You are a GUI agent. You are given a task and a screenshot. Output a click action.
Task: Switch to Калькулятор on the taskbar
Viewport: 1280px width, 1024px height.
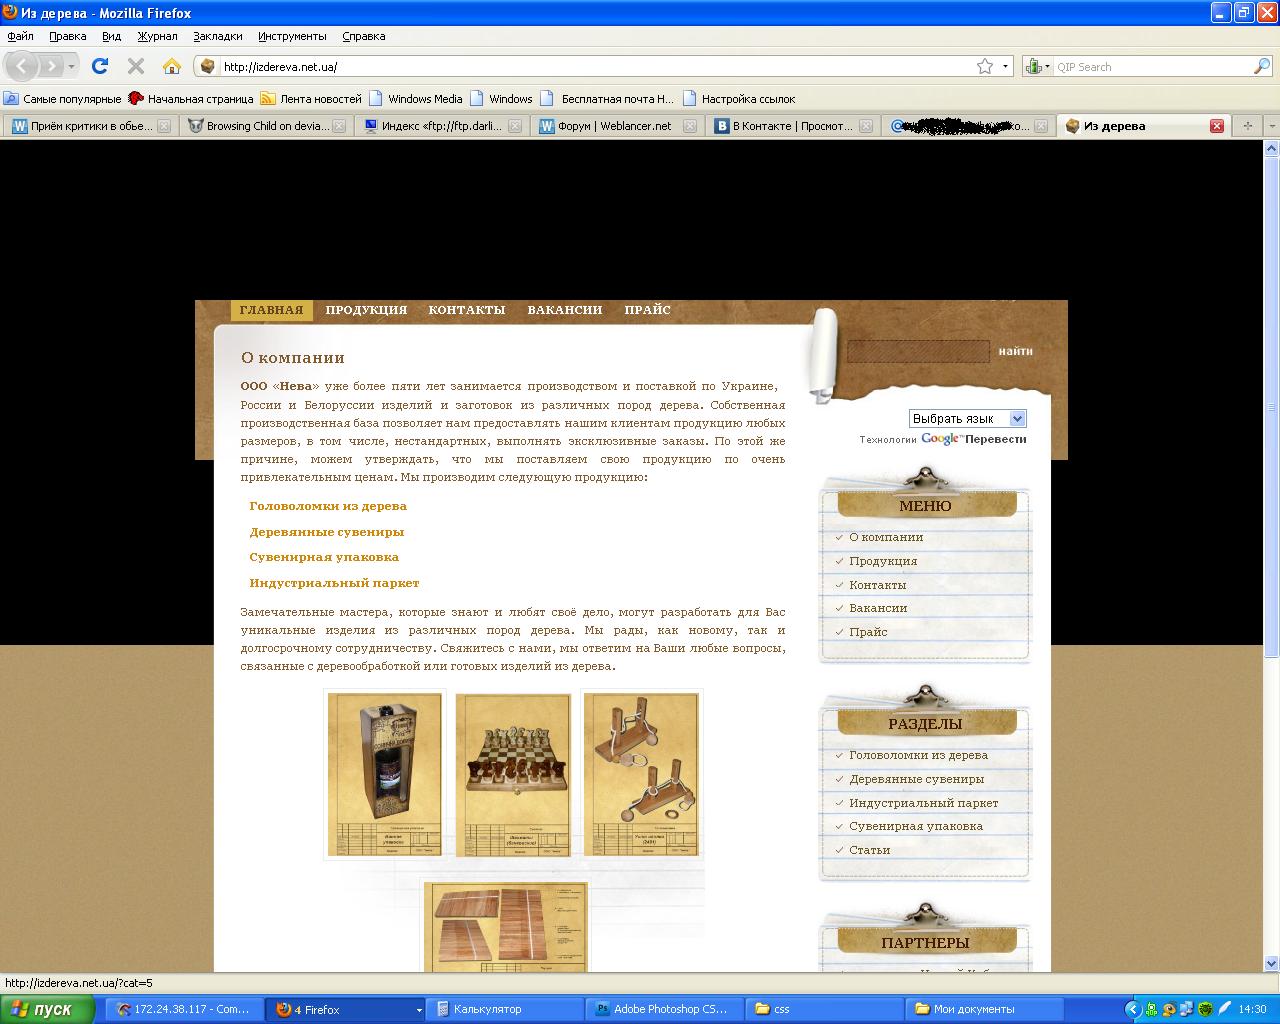(x=503, y=1010)
